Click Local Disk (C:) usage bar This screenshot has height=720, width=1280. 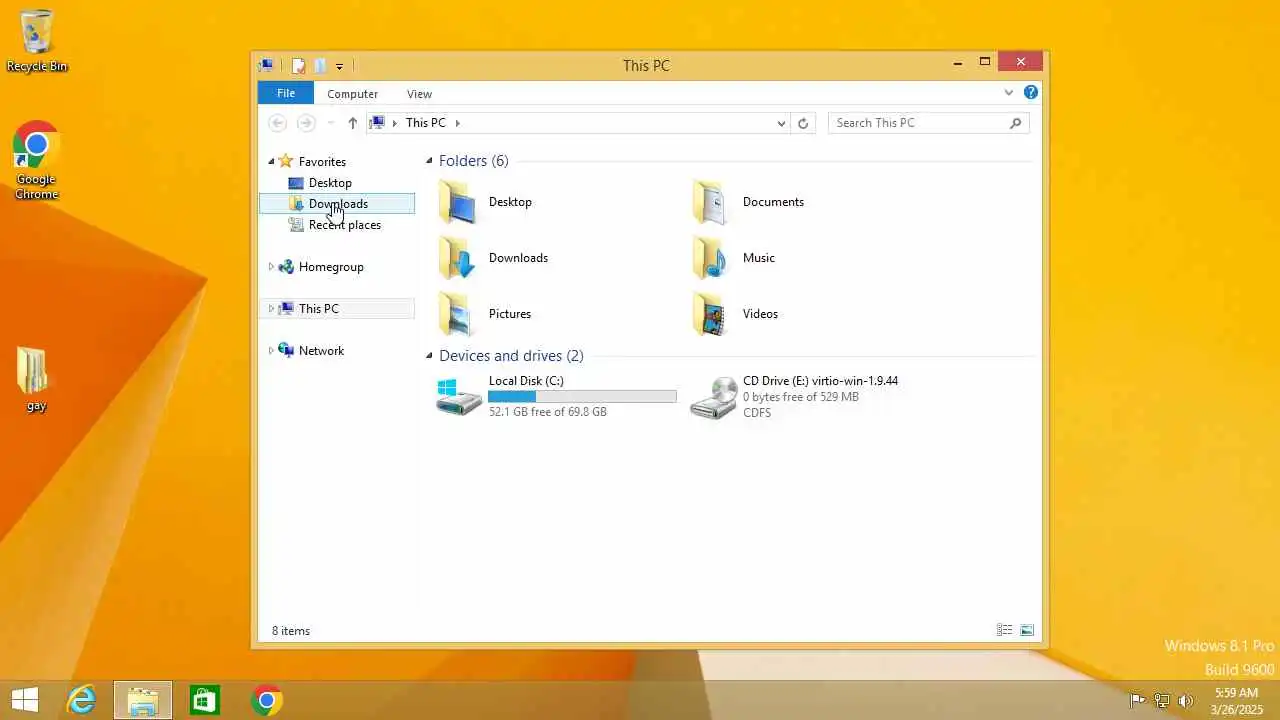pyautogui.click(x=582, y=397)
